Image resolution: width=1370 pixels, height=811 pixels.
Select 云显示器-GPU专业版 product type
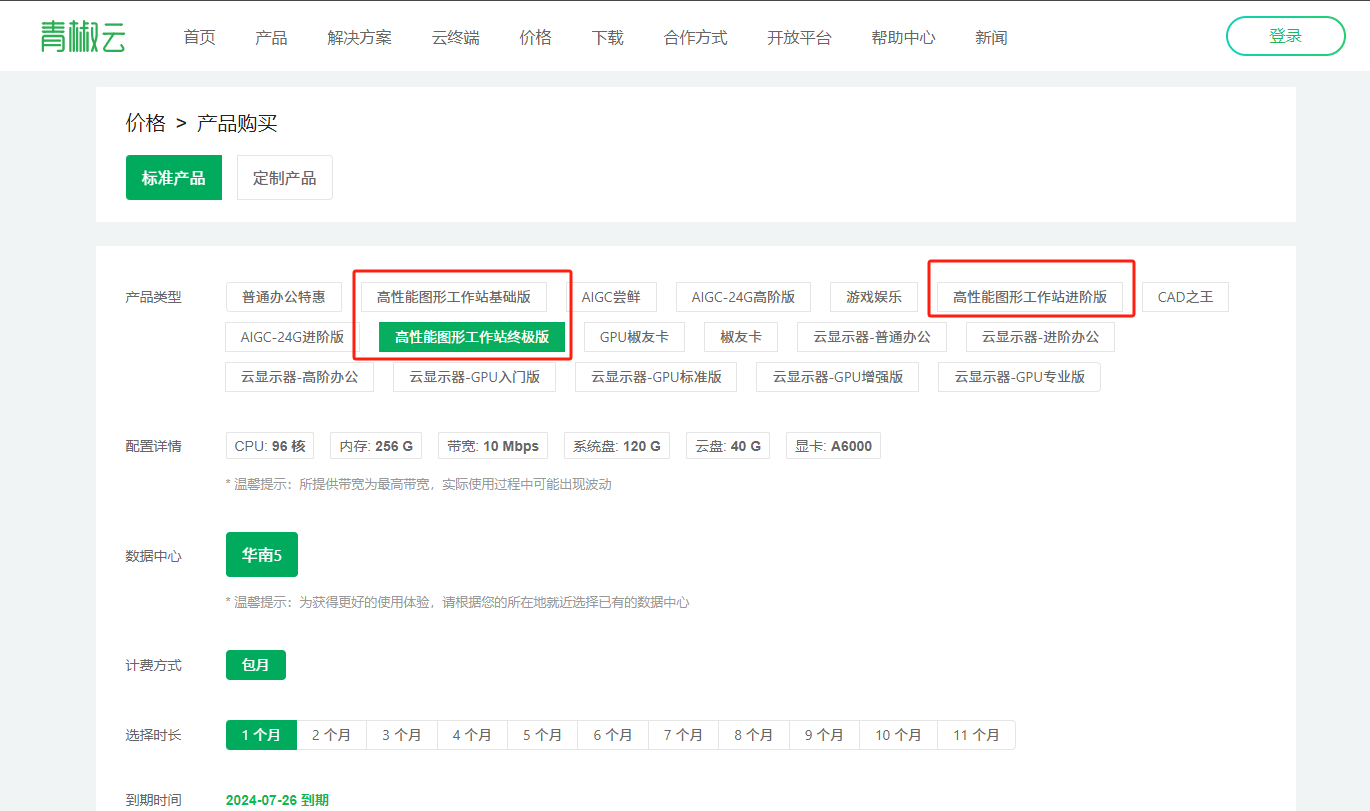[x=1019, y=377]
